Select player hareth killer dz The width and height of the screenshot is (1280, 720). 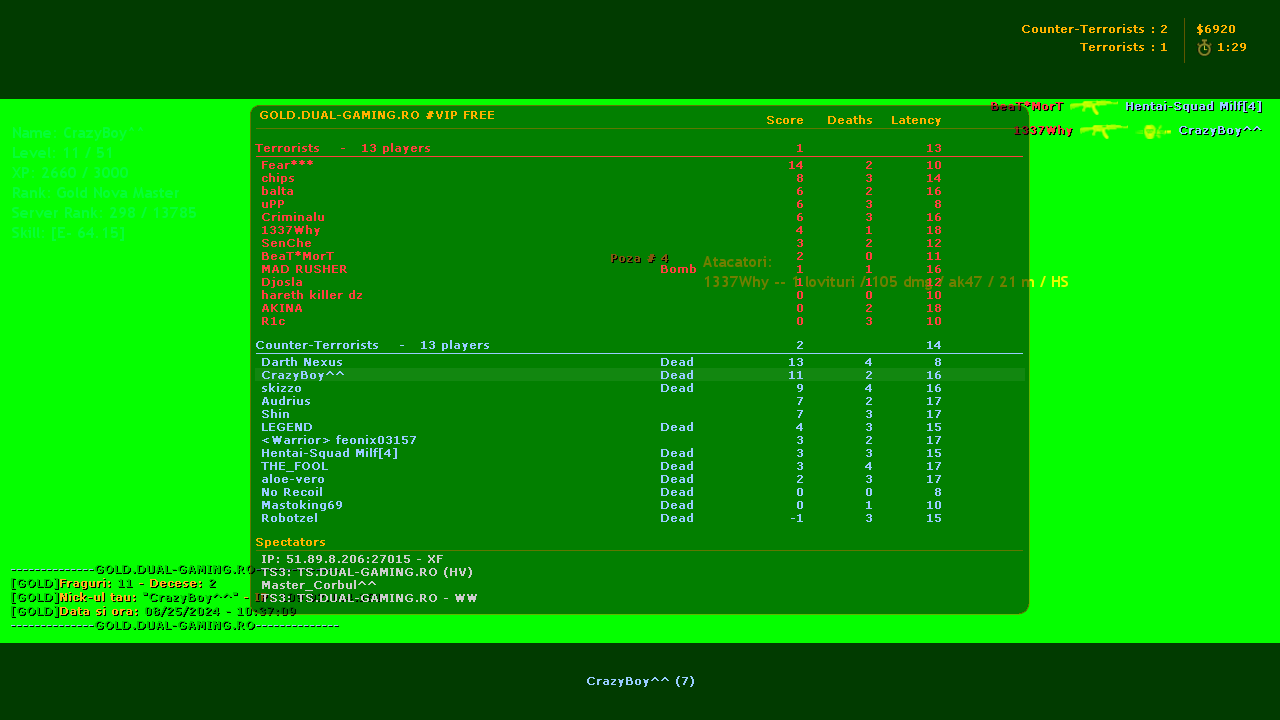(x=312, y=295)
